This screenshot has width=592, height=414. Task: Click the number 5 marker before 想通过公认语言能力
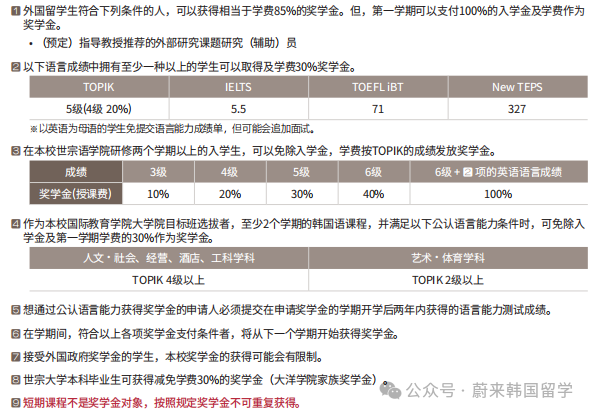(15, 310)
